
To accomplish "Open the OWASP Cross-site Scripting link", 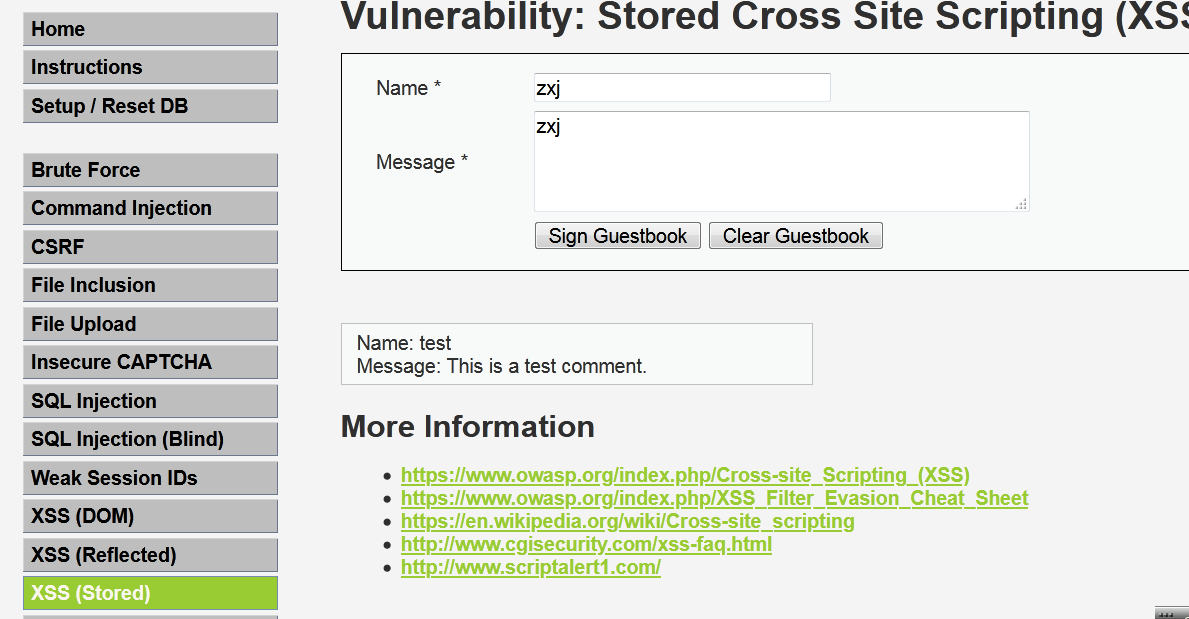I will tap(684, 475).
